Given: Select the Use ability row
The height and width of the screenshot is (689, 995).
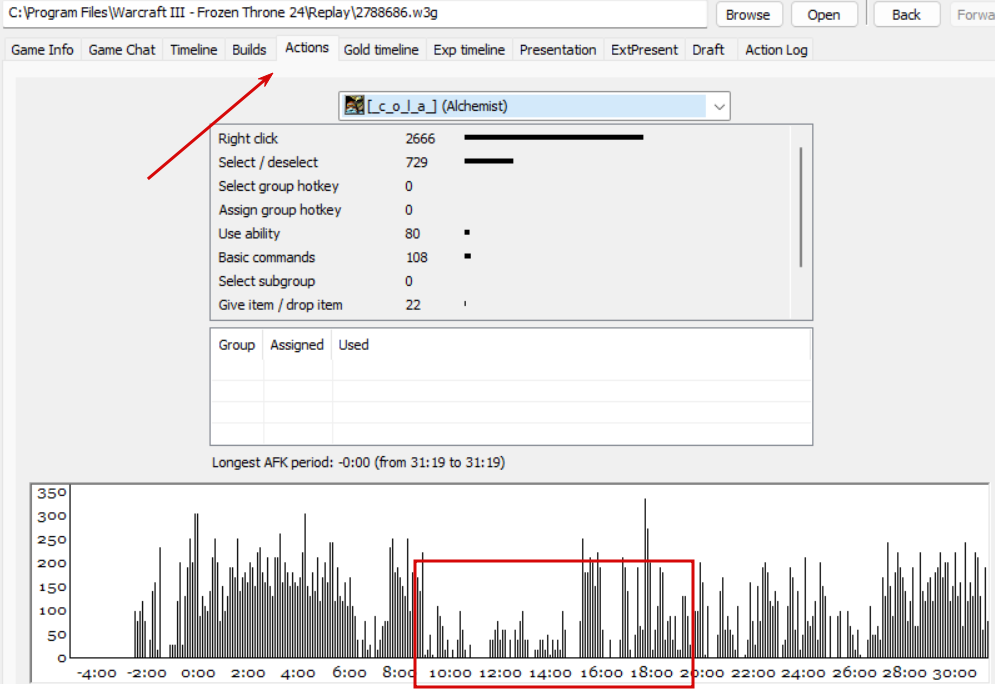Looking at the screenshot, I should pyautogui.click(x=500, y=233).
